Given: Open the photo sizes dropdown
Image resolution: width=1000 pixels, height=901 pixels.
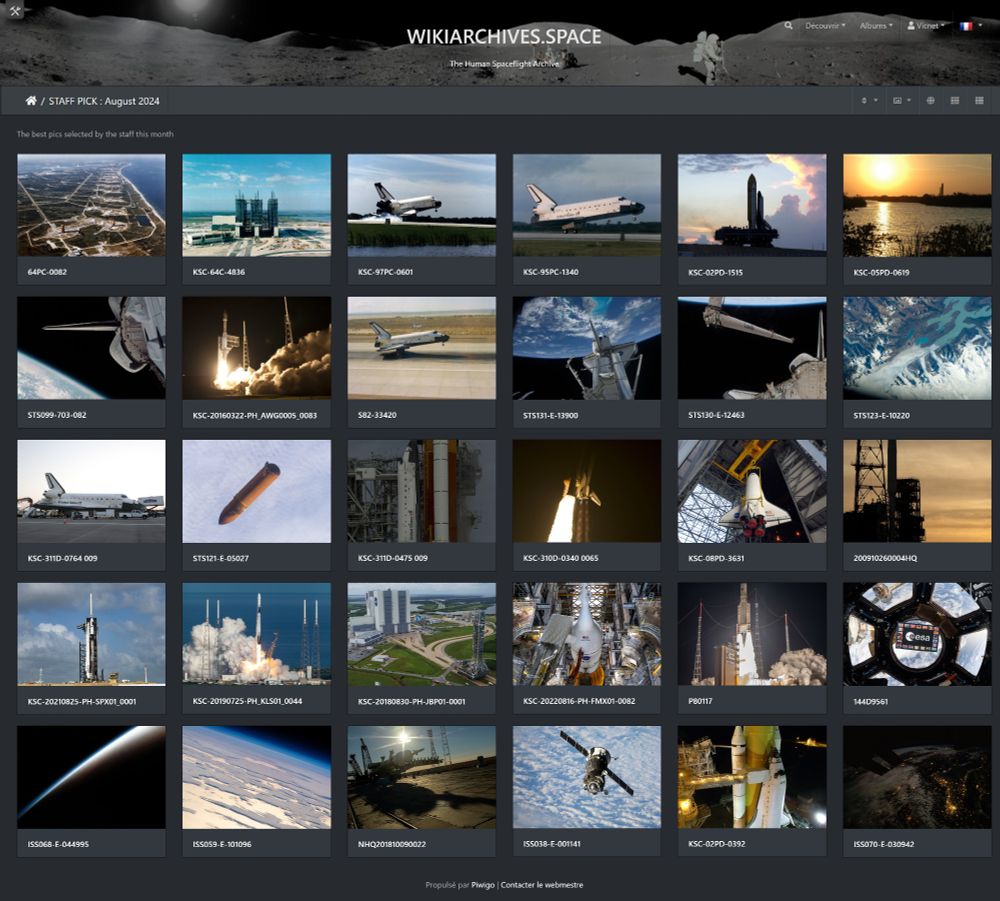Looking at the screenshot, I should pyautogui.click(x=901, y=101).
